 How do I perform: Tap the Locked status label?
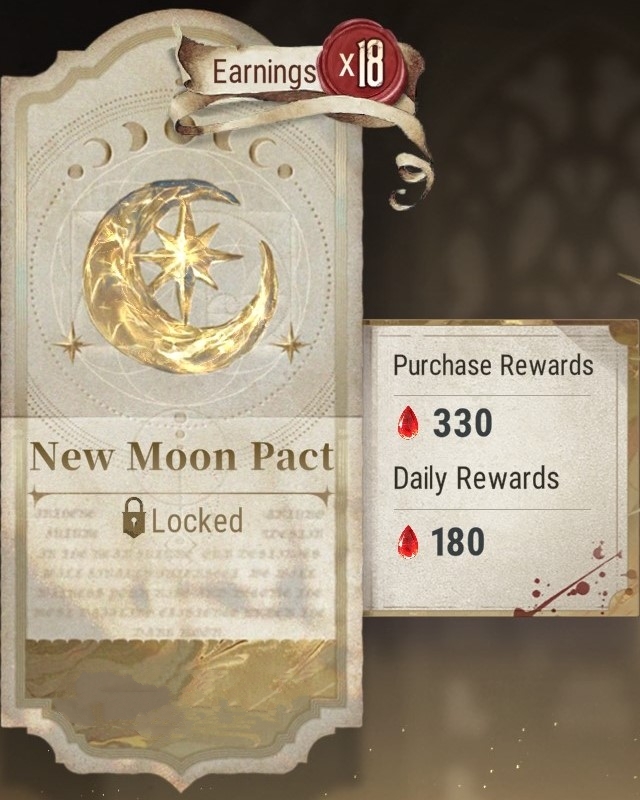197,521
